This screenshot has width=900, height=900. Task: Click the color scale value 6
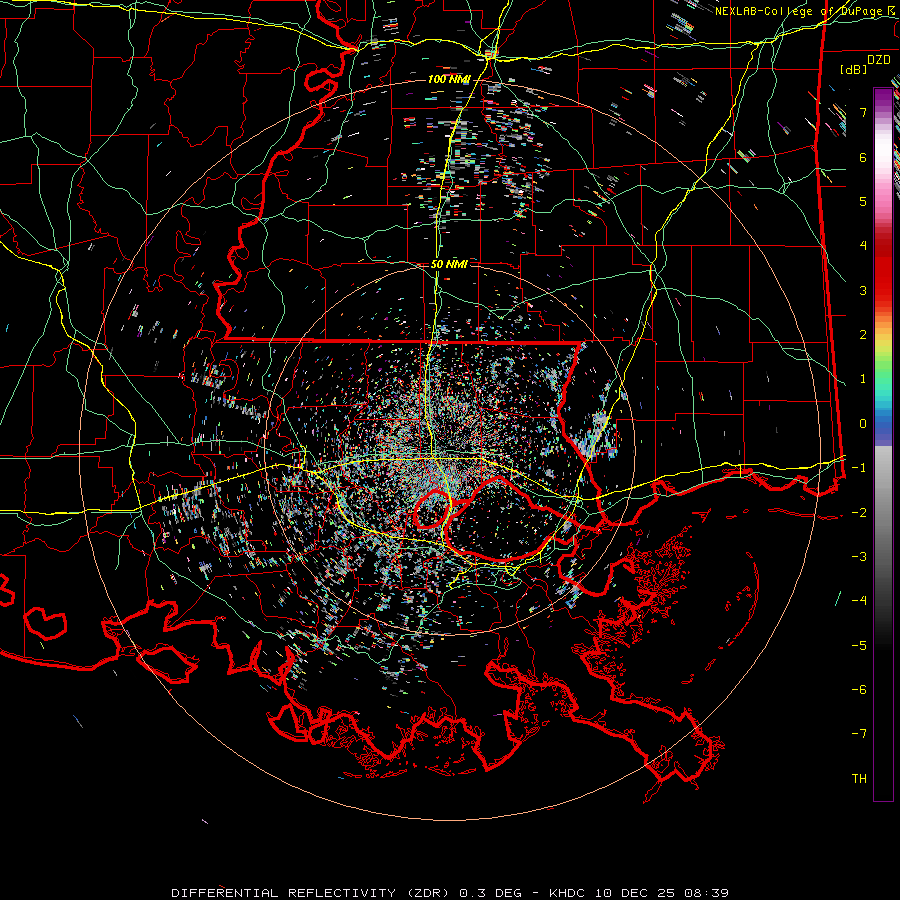pyautogui.click(x=863, y=157)
